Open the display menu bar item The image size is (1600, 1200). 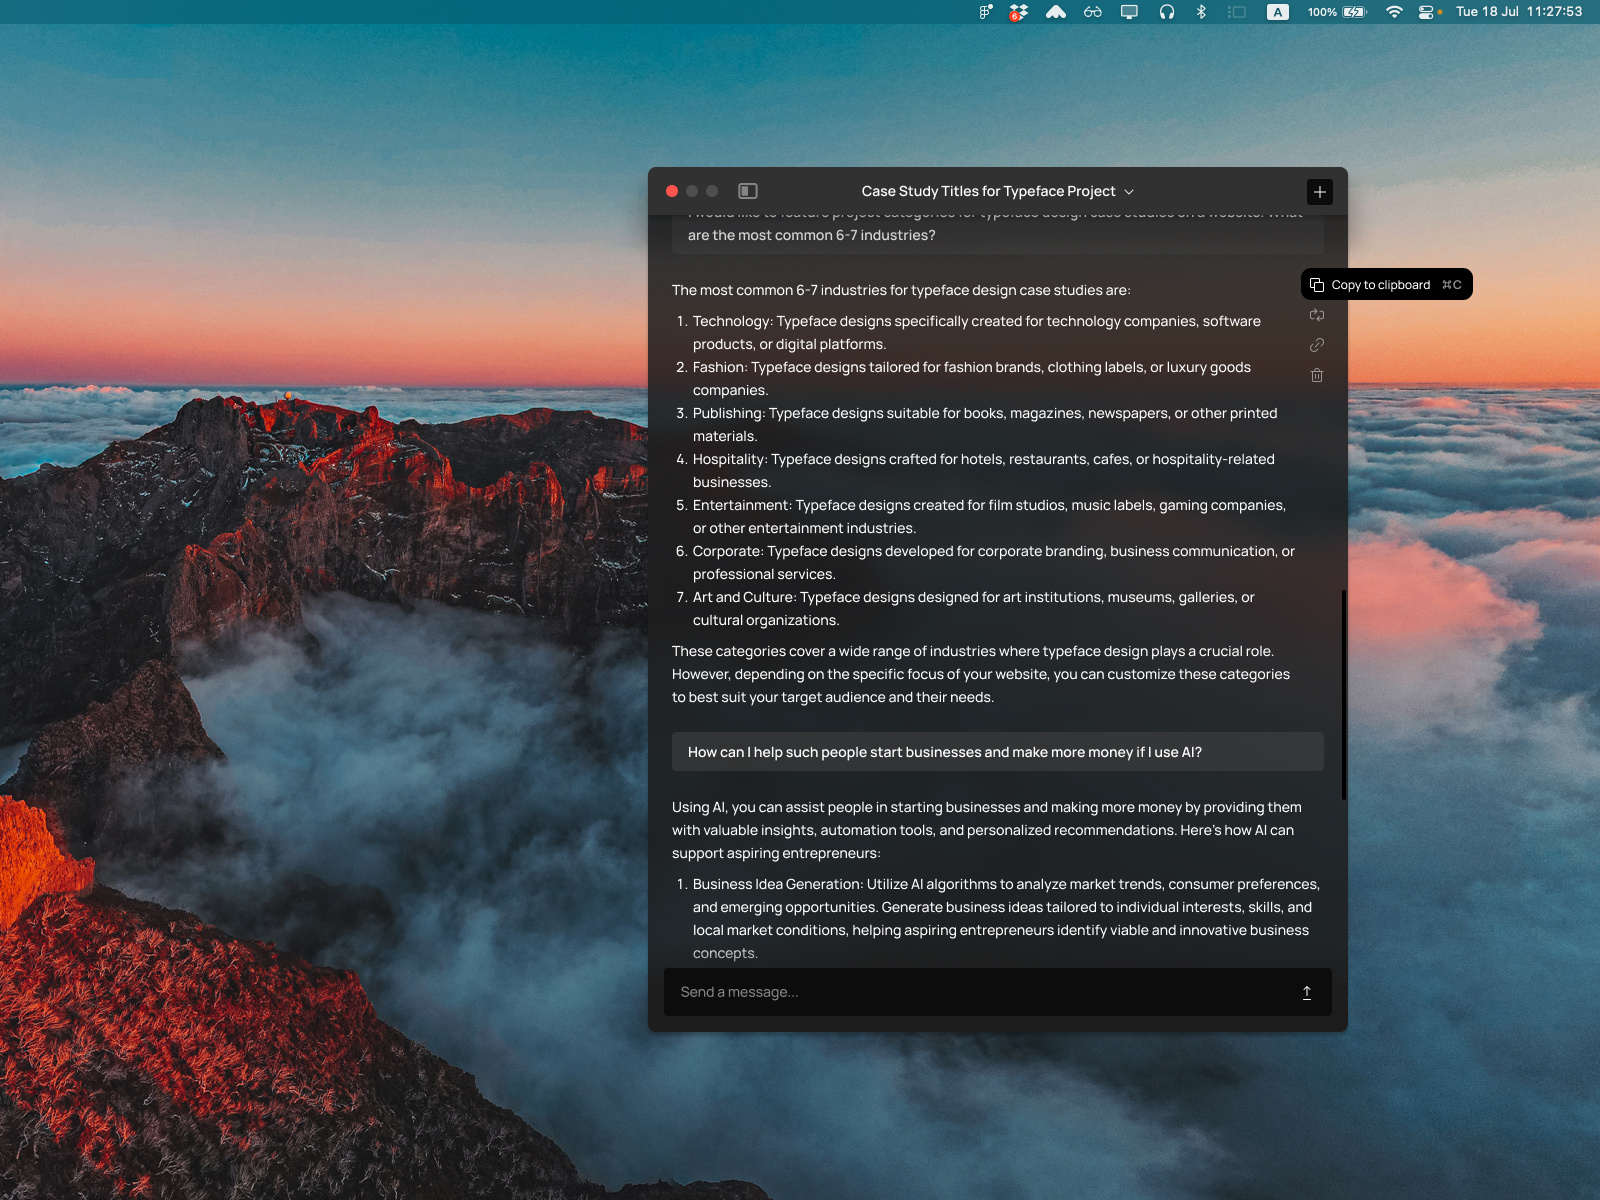[1129, 12]
